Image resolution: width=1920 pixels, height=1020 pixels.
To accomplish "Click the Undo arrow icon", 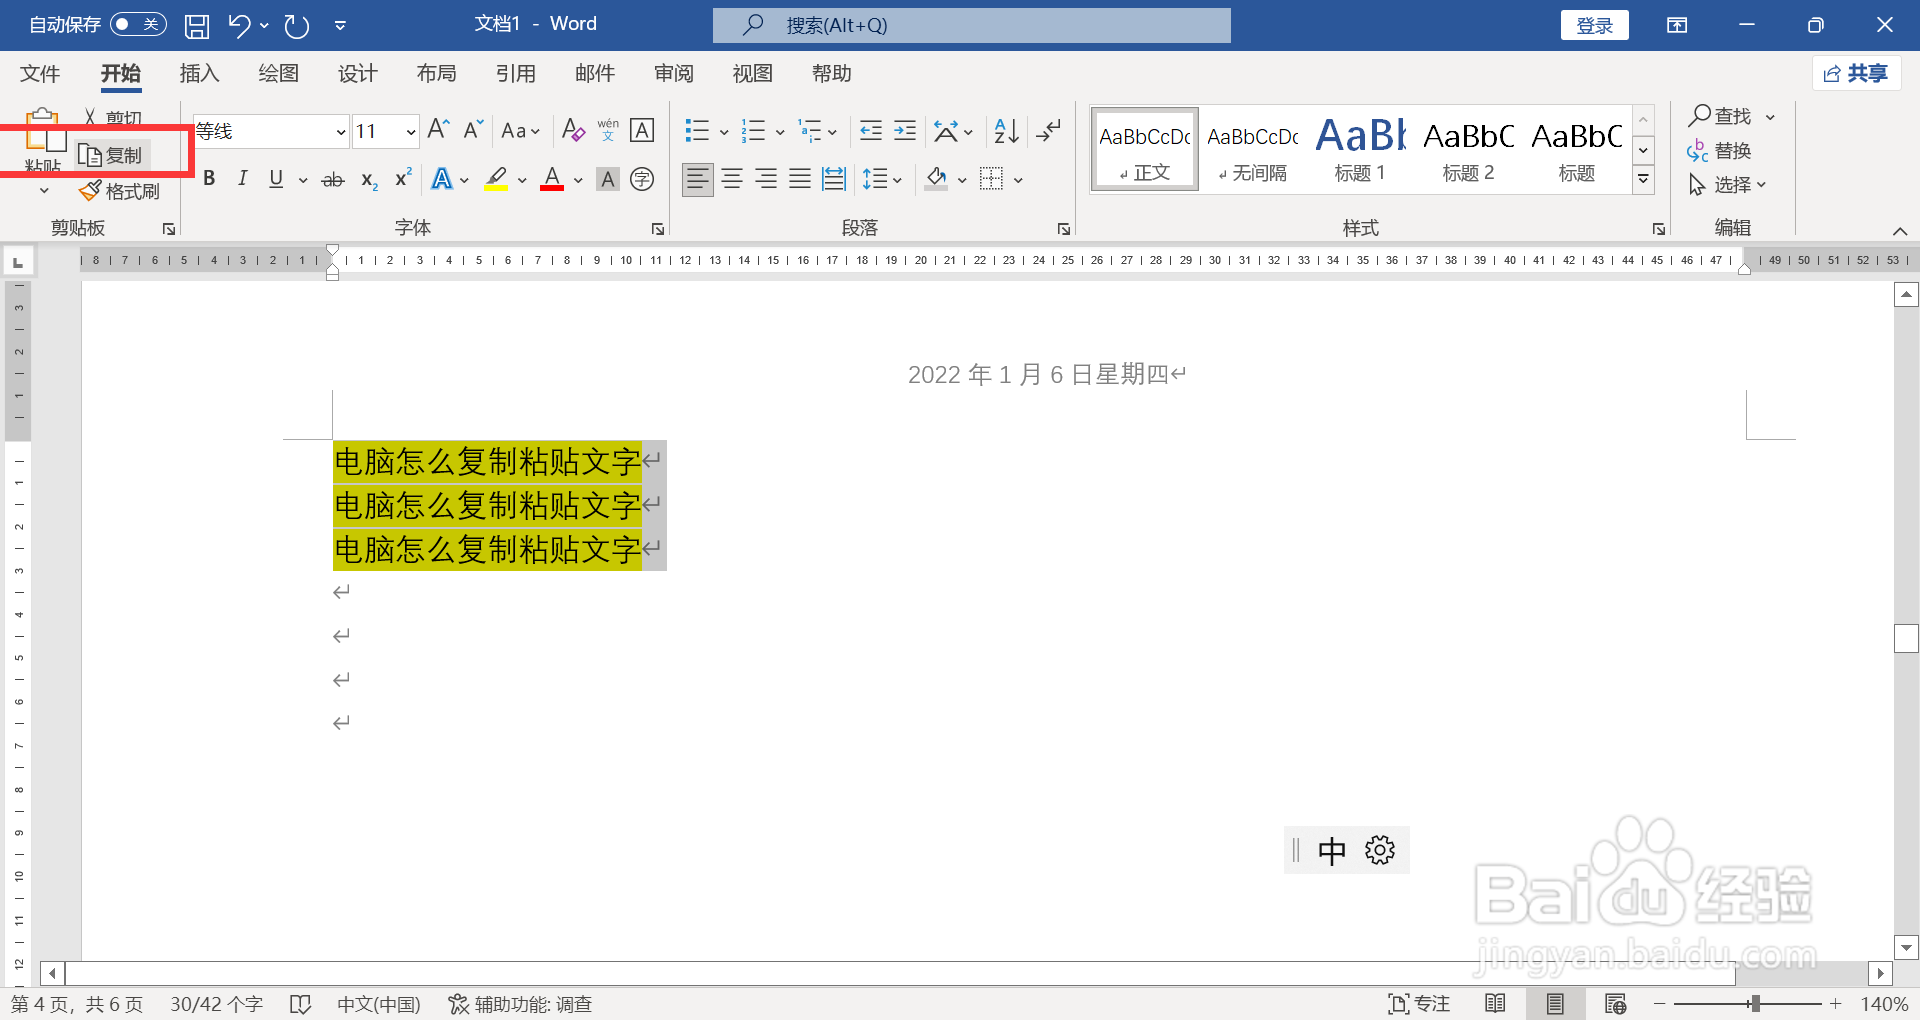I will pyautogui.click(x=239, y=25).
